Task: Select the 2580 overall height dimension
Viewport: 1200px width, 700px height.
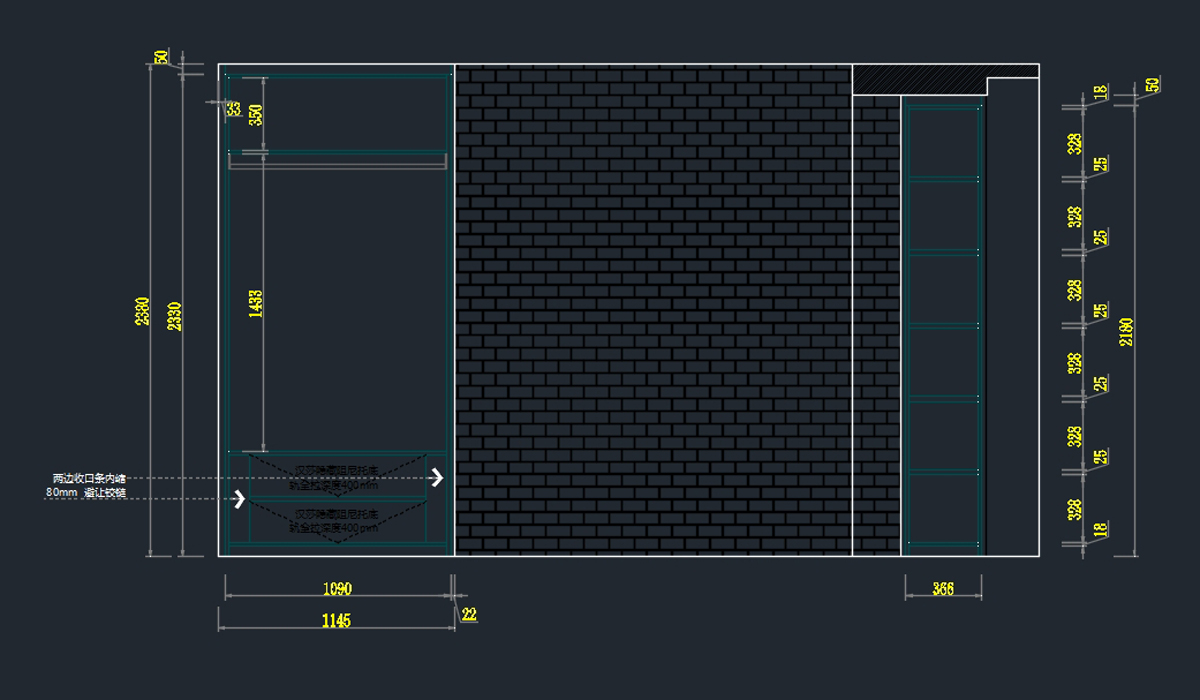Action: point(143,312)
